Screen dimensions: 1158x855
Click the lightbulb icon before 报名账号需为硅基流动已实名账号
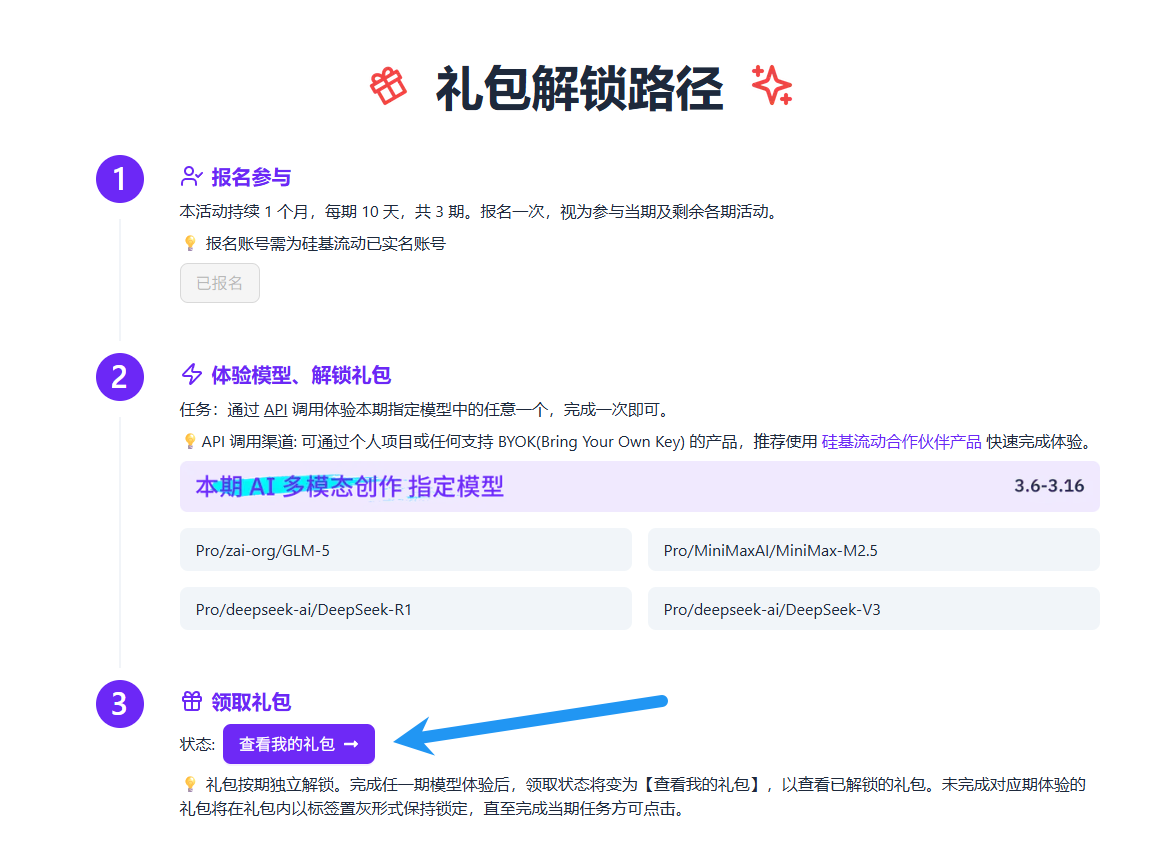(190, 243)
